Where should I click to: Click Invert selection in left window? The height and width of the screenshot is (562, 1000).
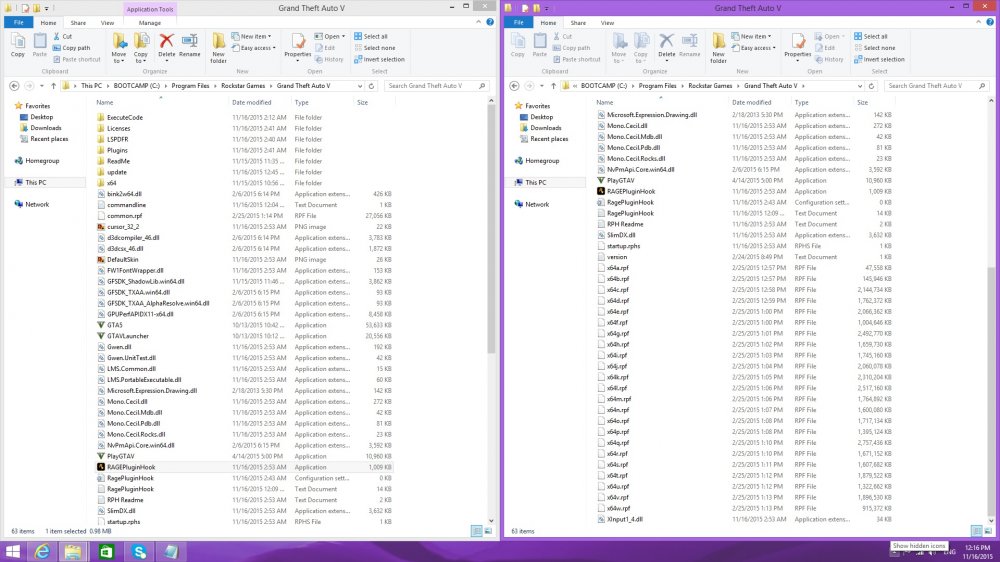379,59
